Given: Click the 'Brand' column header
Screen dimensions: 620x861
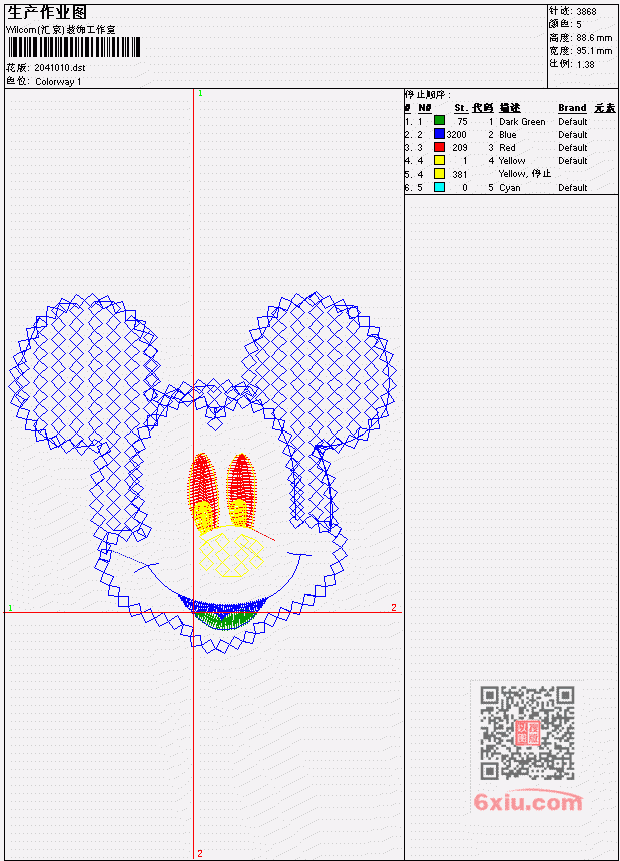Looking at the screenshot, I should (x=572, y=108).
